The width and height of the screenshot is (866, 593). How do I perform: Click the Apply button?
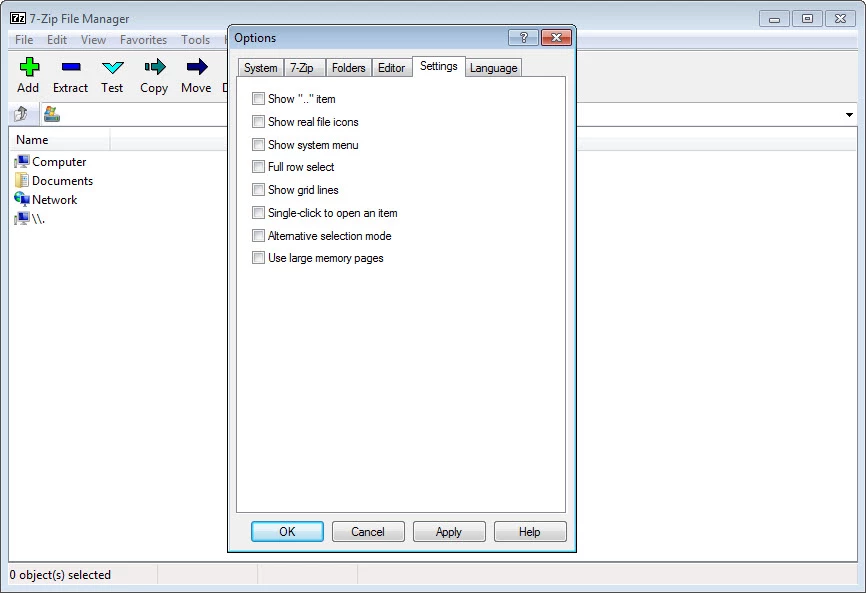[449, 532]
